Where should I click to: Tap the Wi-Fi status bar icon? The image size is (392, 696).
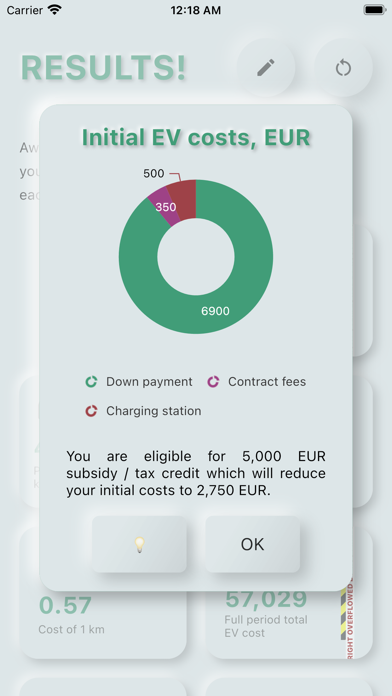(55, 10)
